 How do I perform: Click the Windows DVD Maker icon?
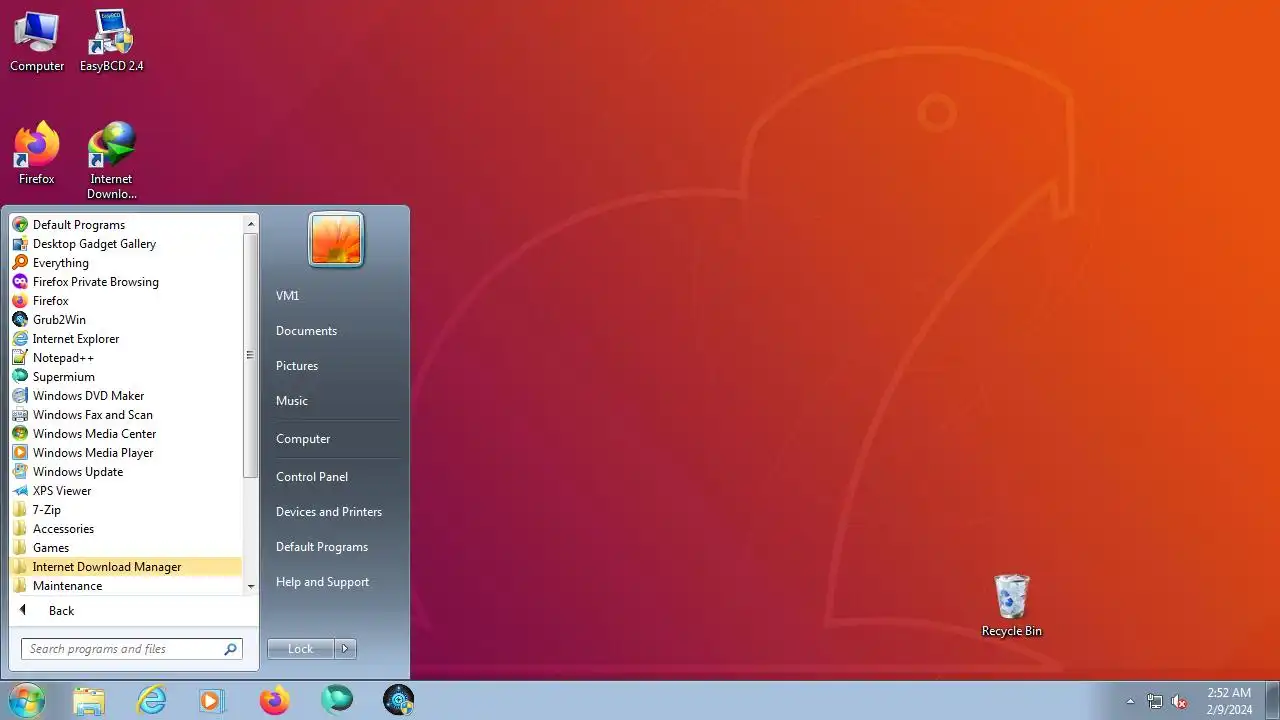(20, 396)
